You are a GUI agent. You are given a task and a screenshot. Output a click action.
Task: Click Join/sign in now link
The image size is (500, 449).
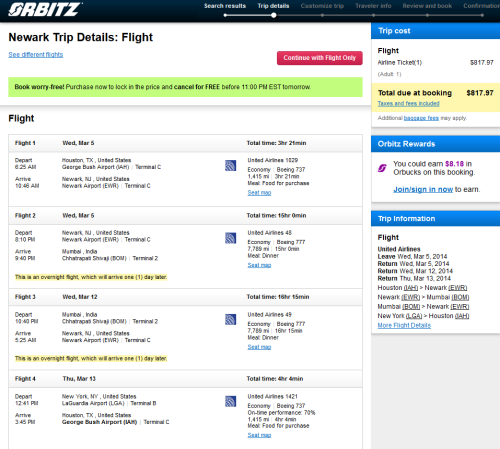tap(423, 189)
